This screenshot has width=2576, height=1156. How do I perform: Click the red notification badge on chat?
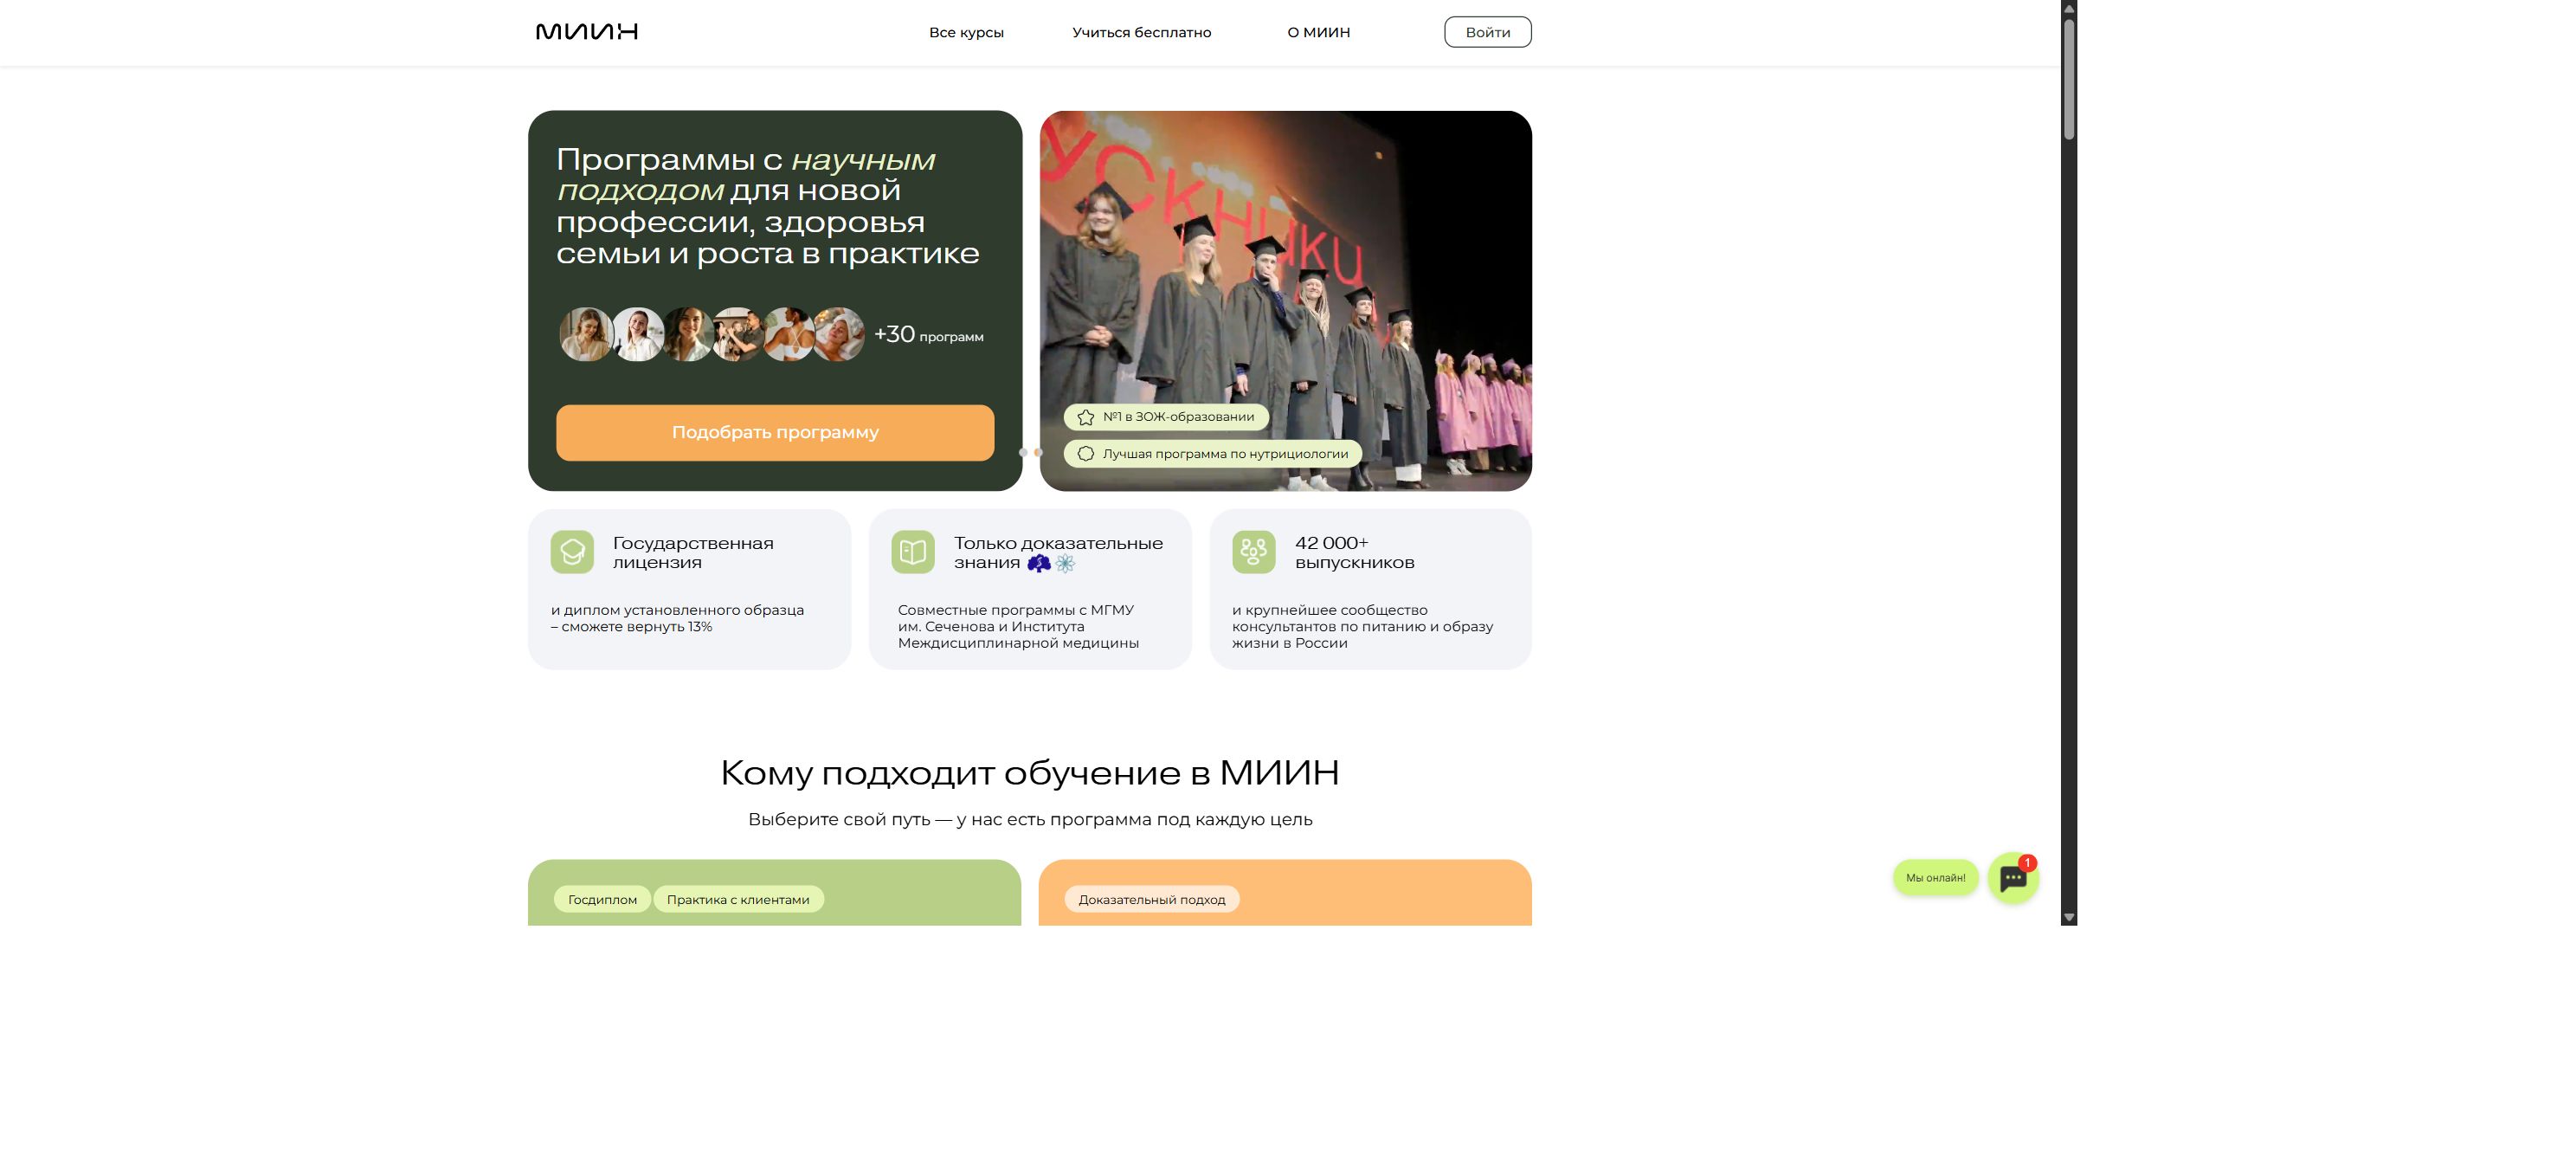(x=2027, y=863)
